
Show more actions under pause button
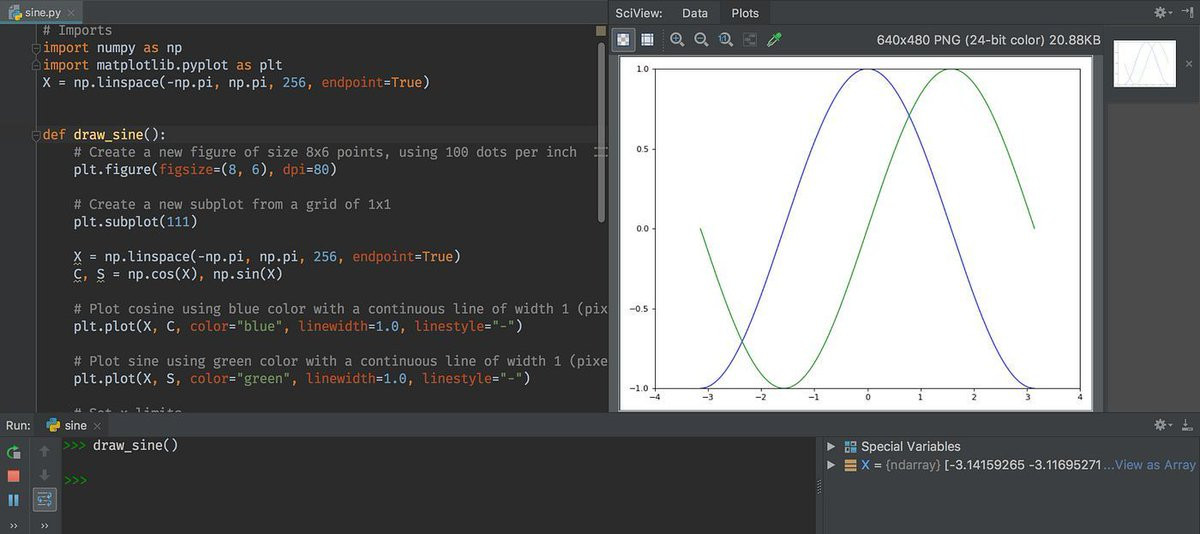[x=14, y=525]
